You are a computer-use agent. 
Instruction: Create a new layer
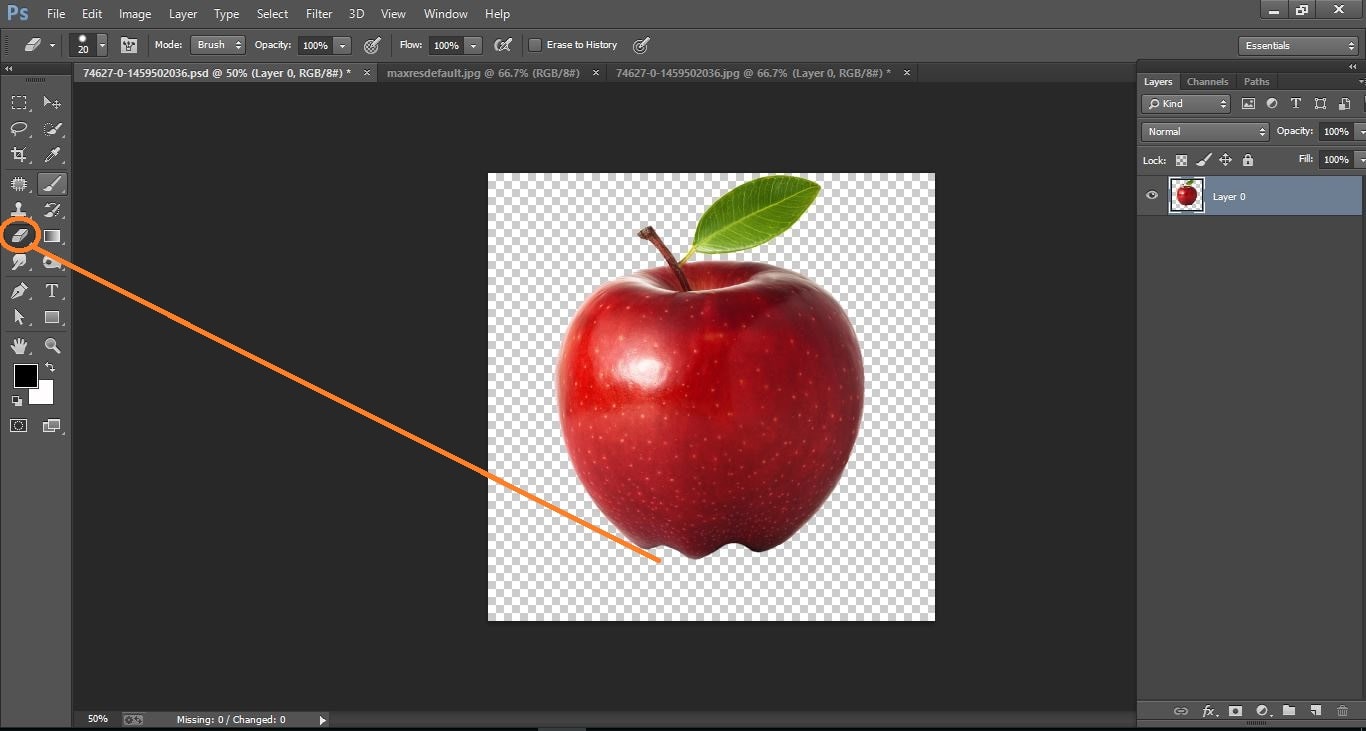(x=1315, y=711)
